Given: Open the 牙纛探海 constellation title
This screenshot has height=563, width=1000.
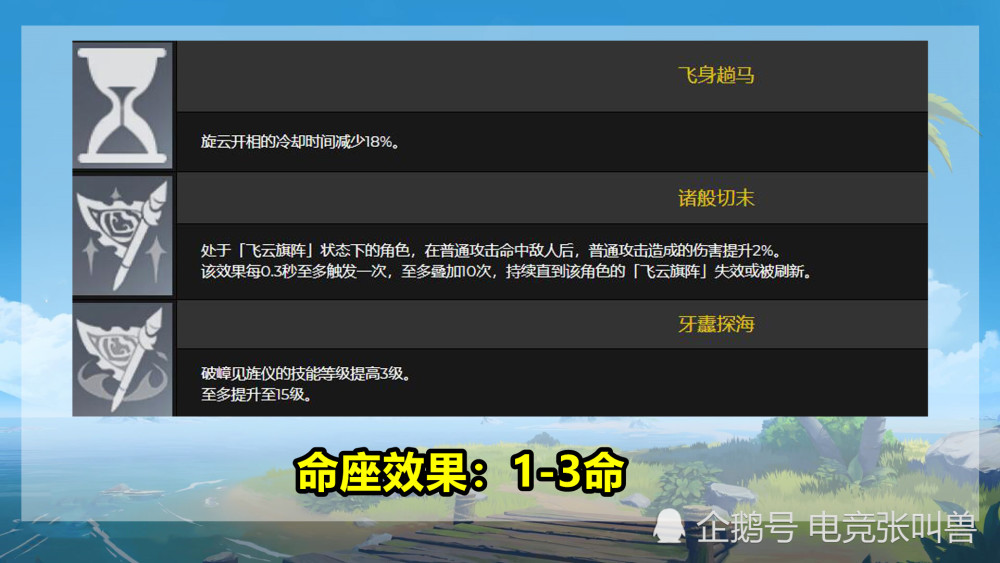Looking at the screenshot, I should pyautogui.click(x=716, y=324).
